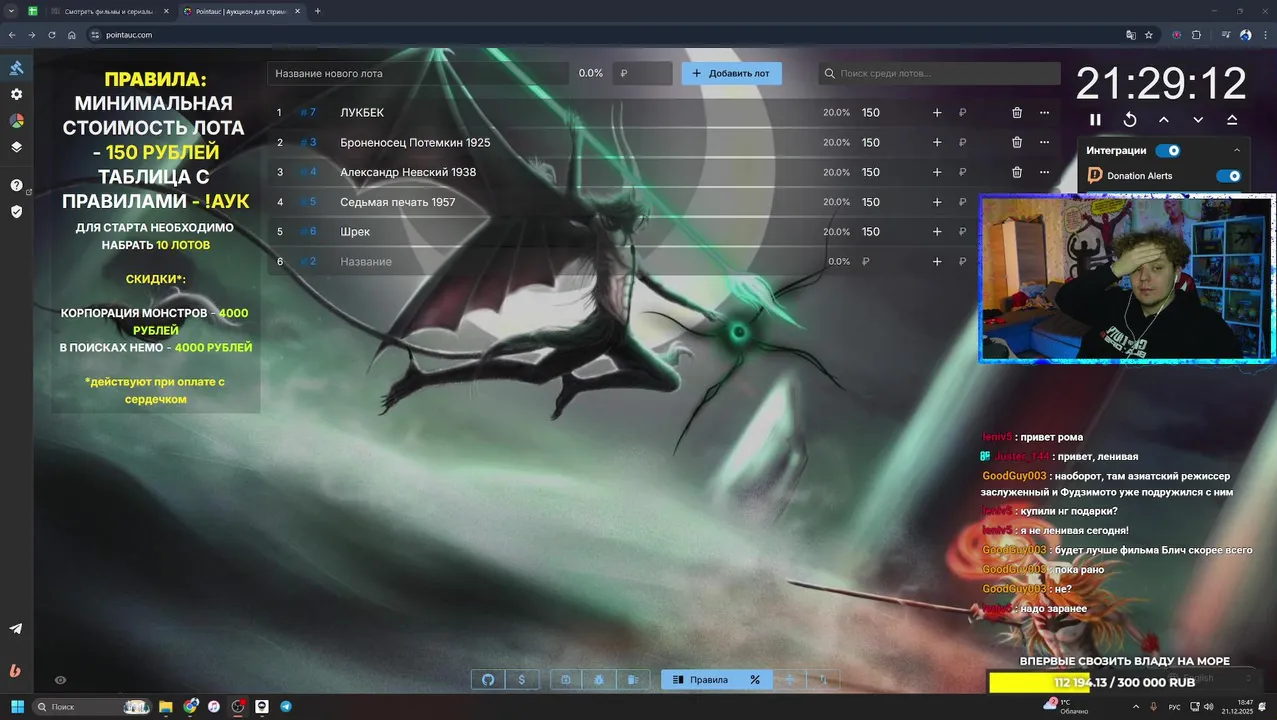The image size is (1277, 720).
Task: Bookmark this page with the star
Action: [x=1149, y=35]
